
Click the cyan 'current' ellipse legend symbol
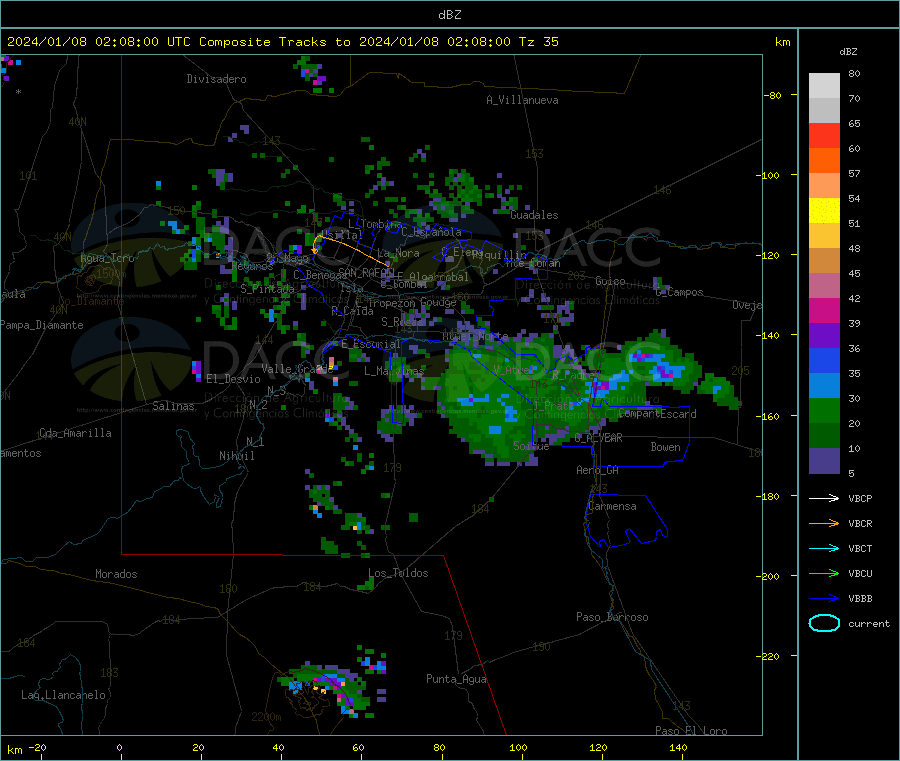coord(824,623)
